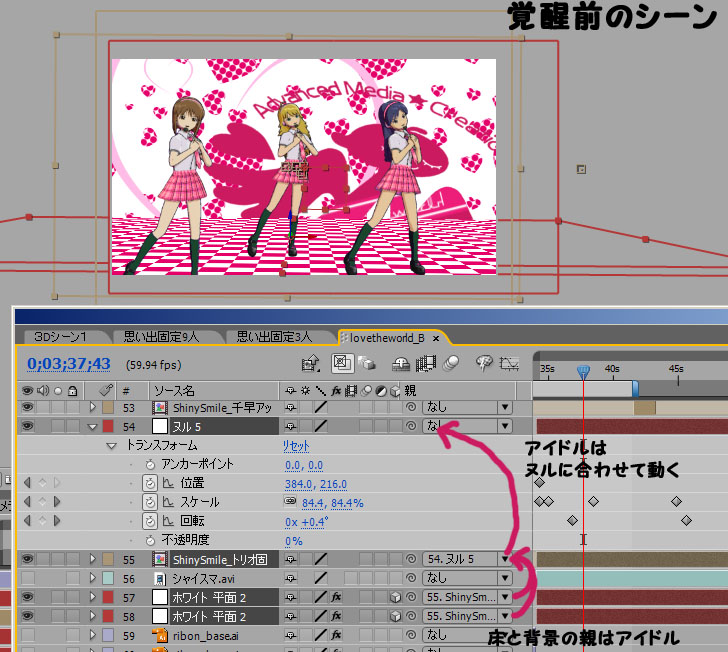Viewport: 728px width, 652px height.
Task: Click label color swatch of layer 56
Action: coord(108,578)
